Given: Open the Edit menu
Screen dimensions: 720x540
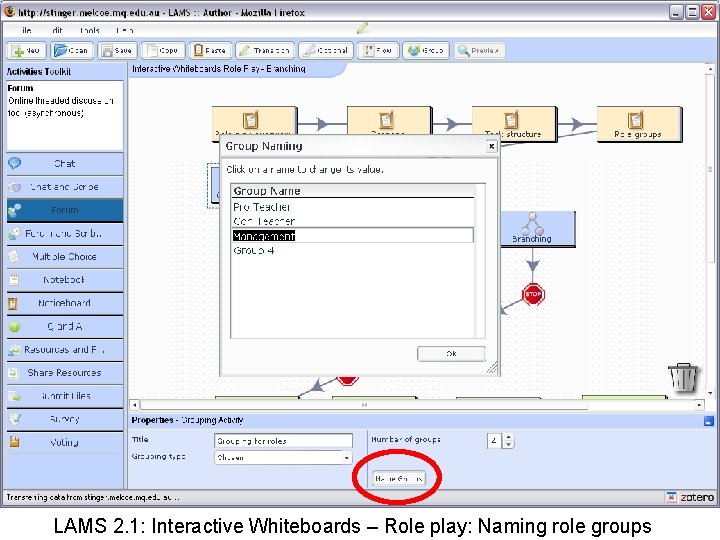Looking at the screenshot, I should click(57, 30).
